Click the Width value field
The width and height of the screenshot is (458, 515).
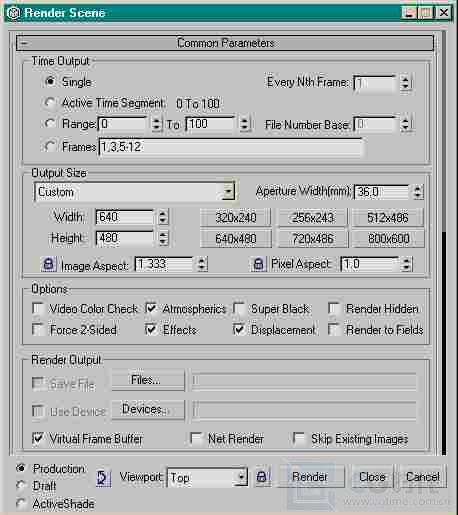(124, 217)
